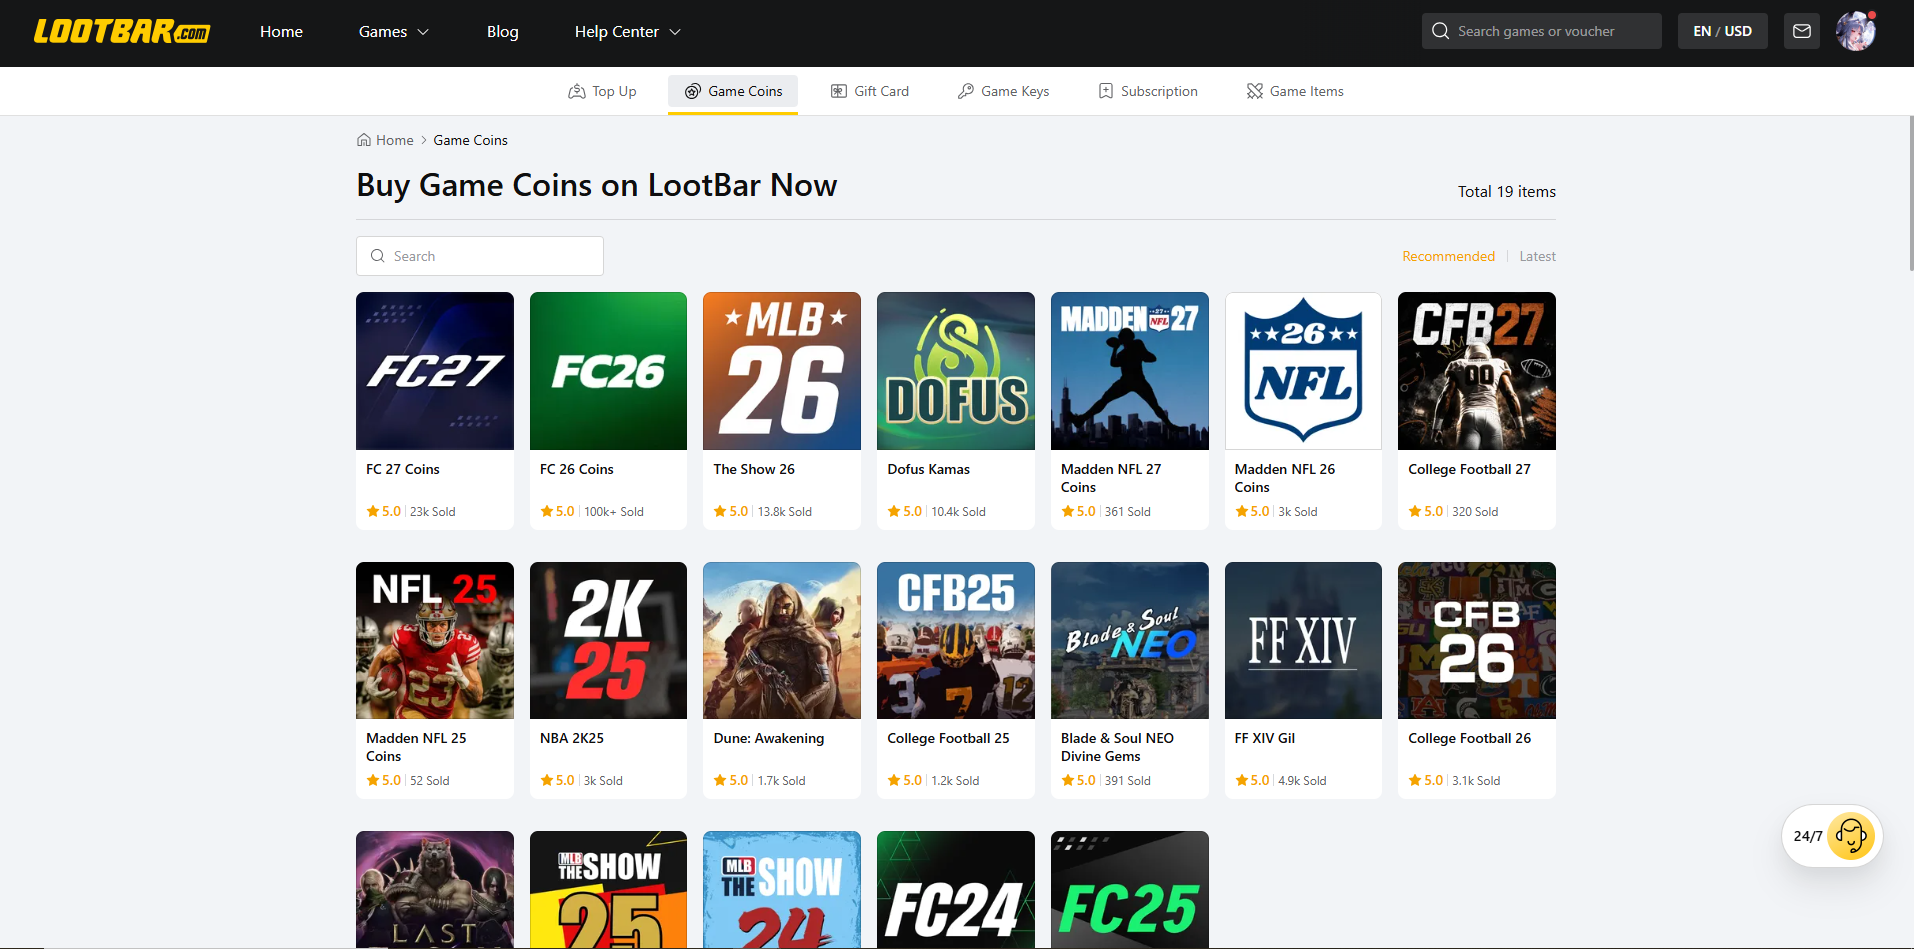The width and height of the screenshot is (1914, 949).
Task: Open the Madden NFL 27 thumbnail
Action: 1130,371
